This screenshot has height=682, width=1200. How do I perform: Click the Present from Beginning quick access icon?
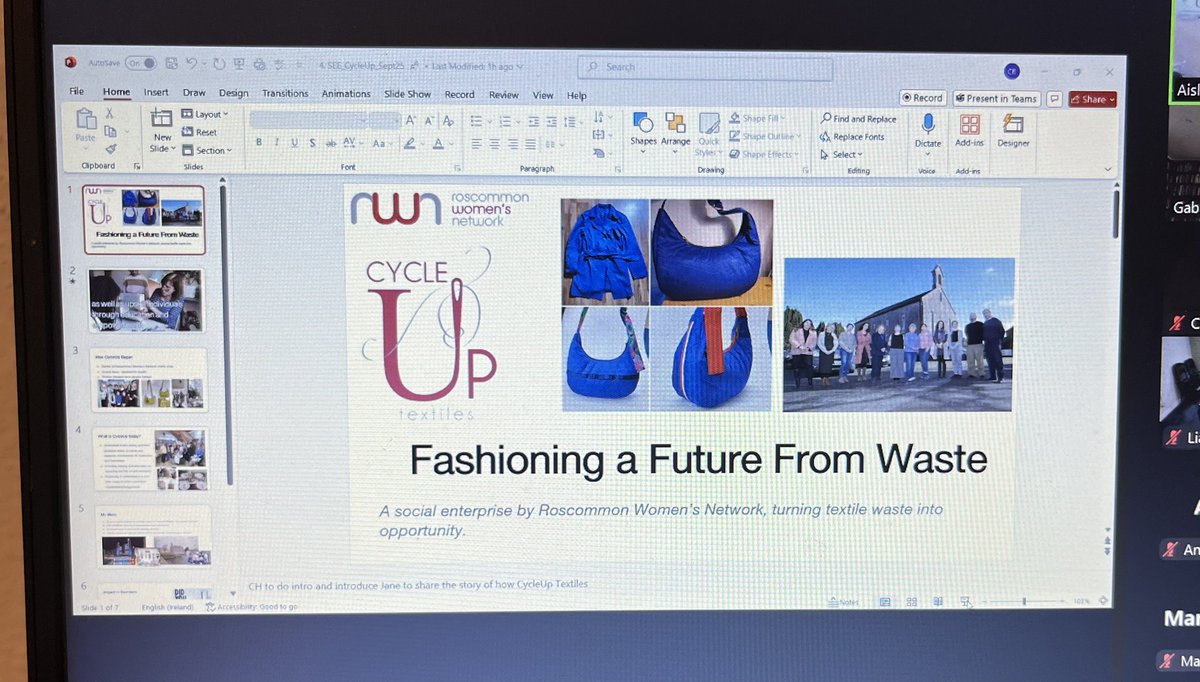[x=237, y=64]
